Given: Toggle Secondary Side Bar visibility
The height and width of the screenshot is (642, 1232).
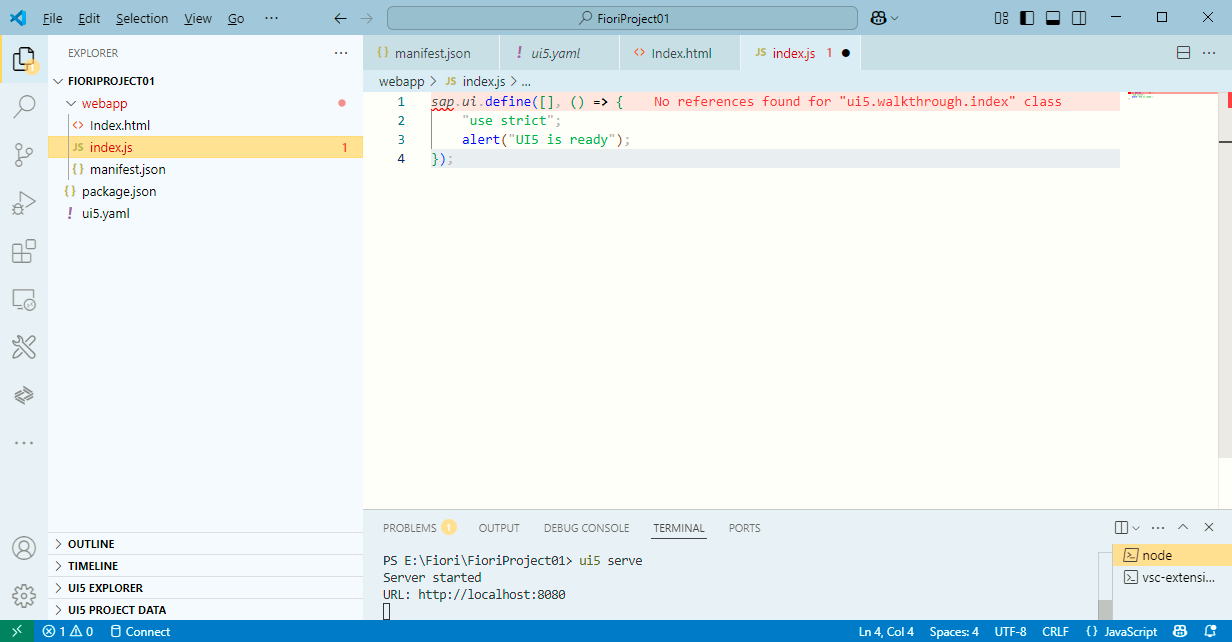Looking at the screenshot, I should click(x=1079, y=18).
